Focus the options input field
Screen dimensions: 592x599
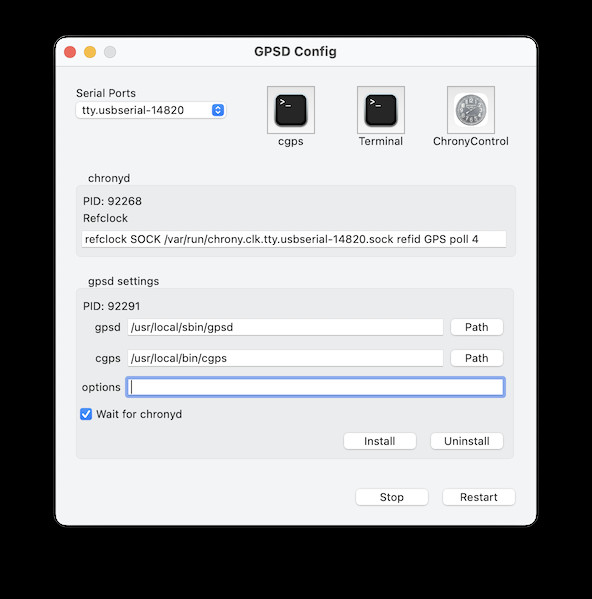tap(315, 387)
